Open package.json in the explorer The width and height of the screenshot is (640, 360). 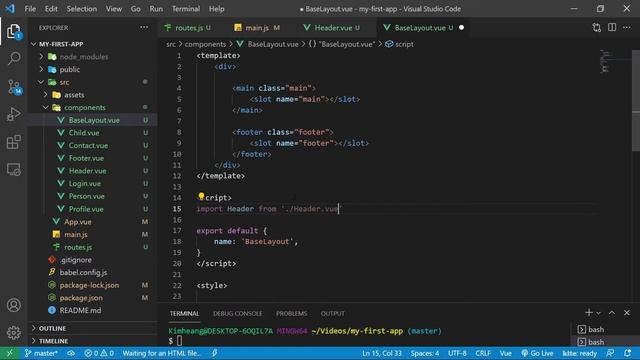tap(81, 298)
